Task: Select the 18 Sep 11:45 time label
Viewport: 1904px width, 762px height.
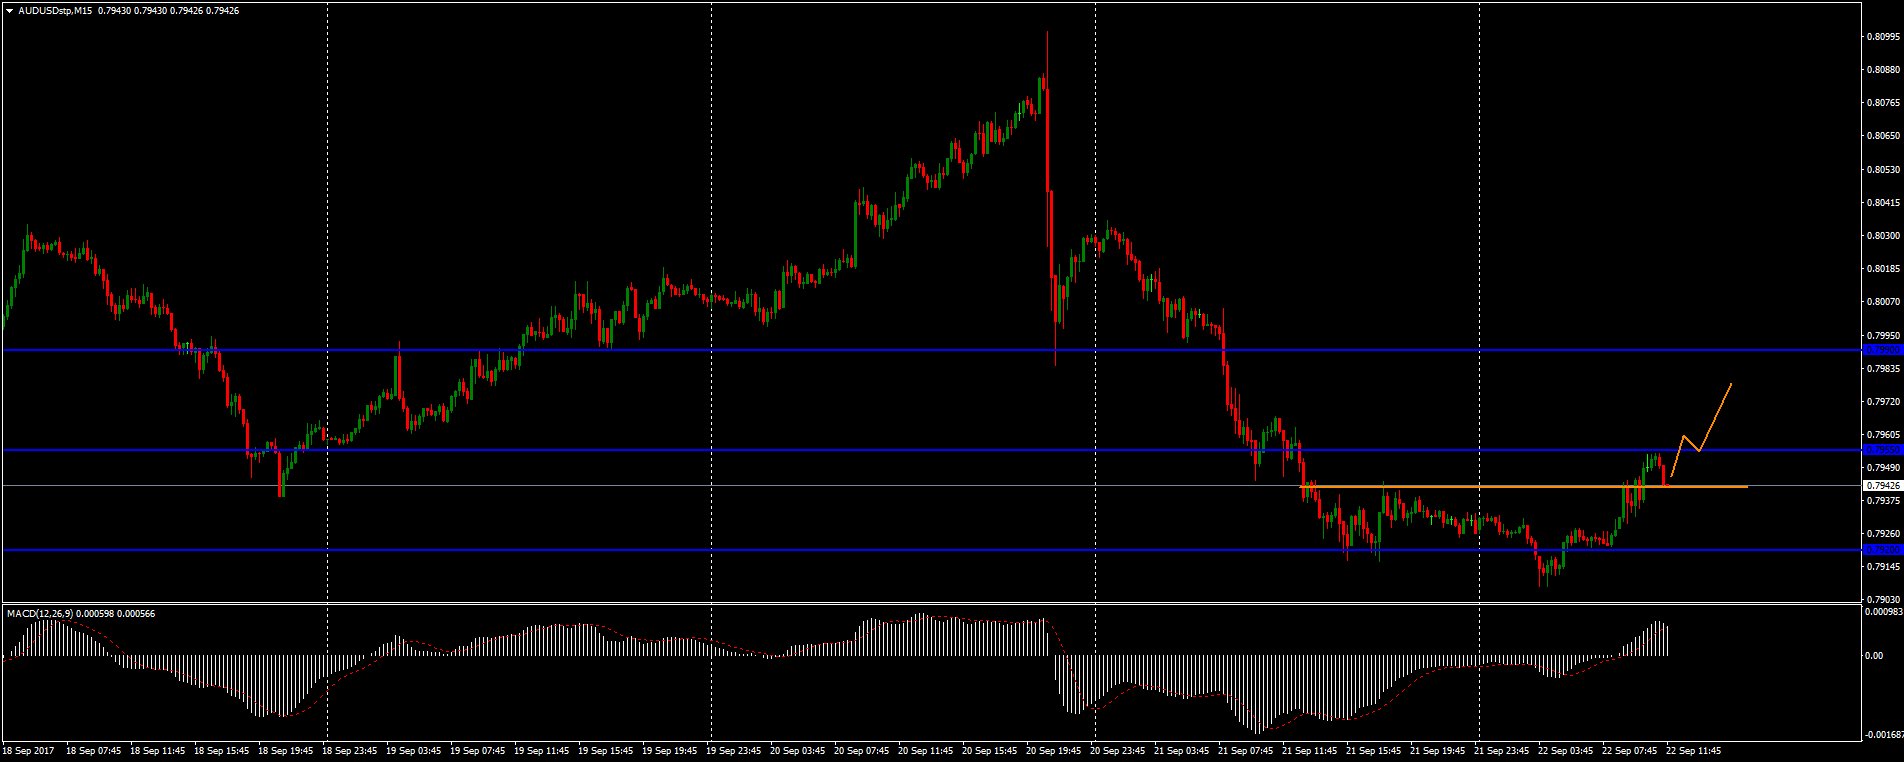Action: click(x=160, y=749)
